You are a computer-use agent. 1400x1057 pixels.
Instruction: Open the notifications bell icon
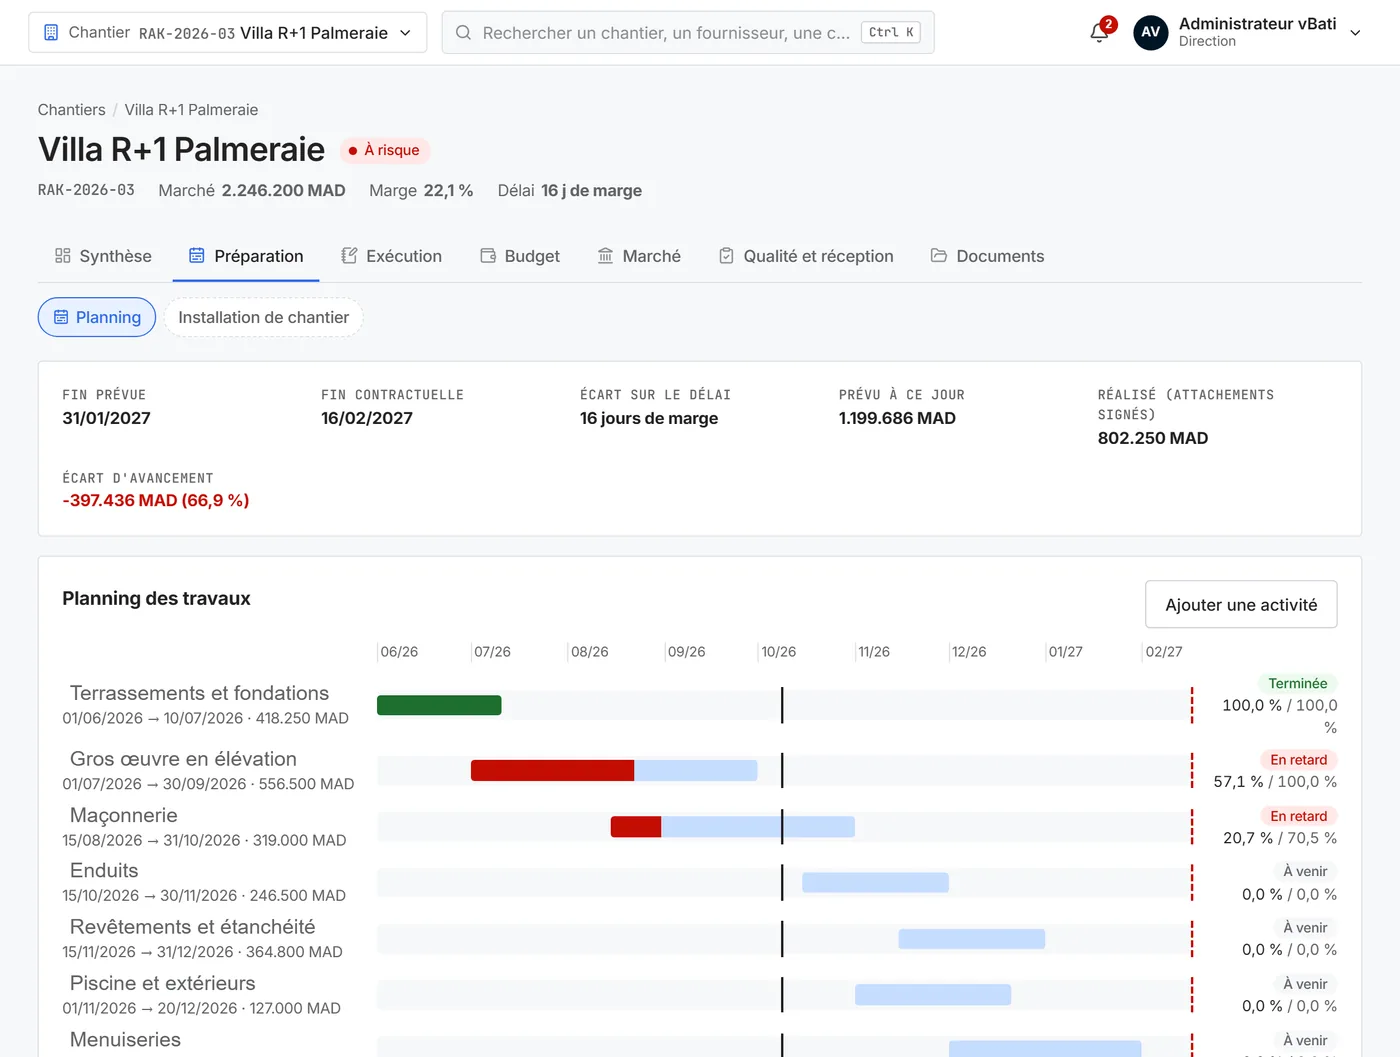point(1099,33)
